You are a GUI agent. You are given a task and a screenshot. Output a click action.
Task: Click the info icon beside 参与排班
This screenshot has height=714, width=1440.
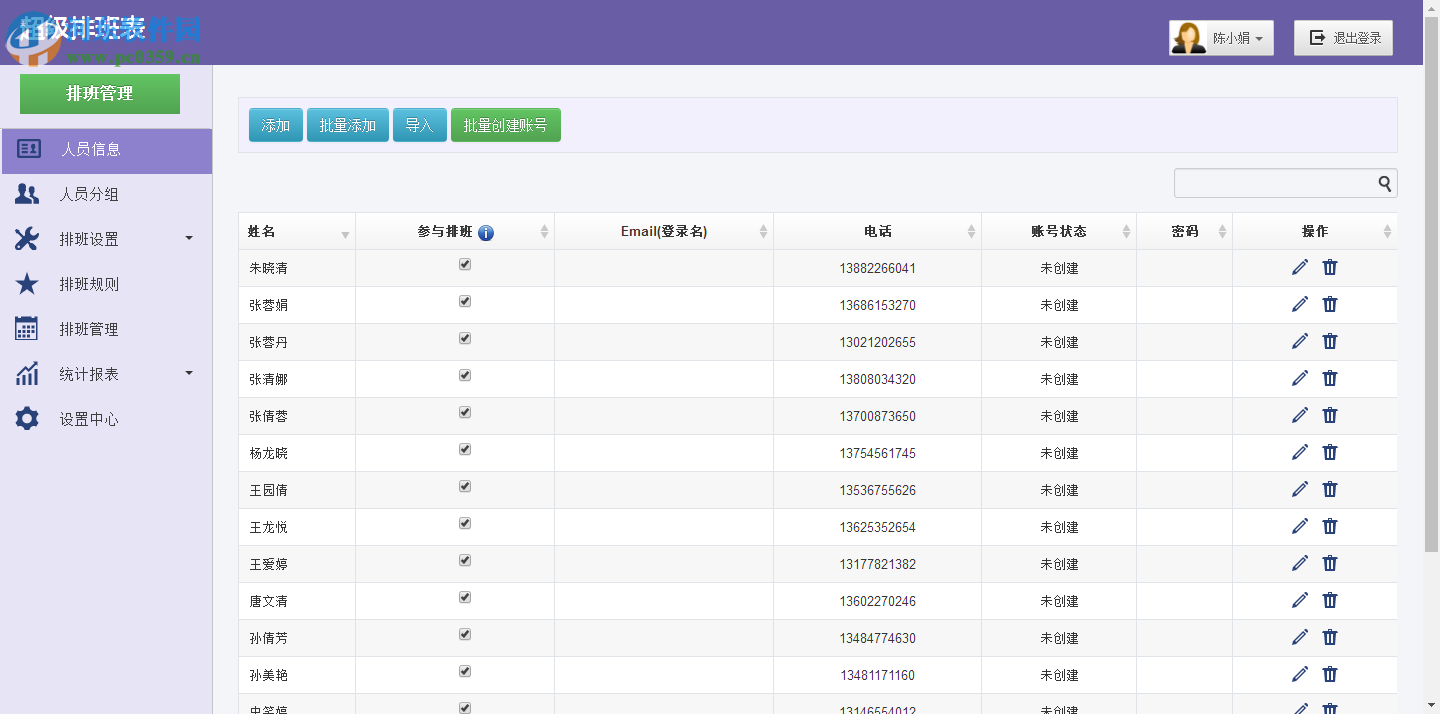coord(486,232)
